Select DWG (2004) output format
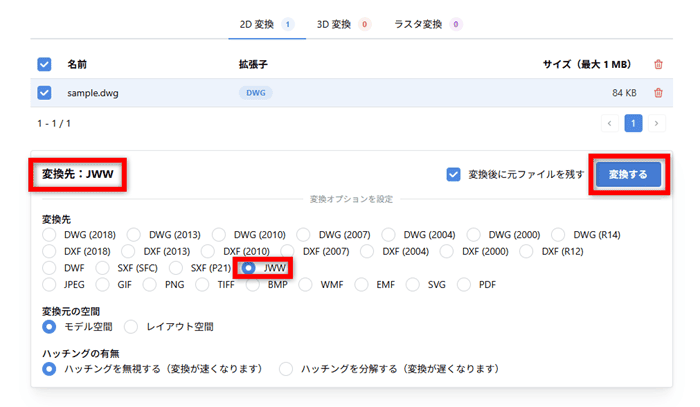700x407 pixels. click(388, 235)
